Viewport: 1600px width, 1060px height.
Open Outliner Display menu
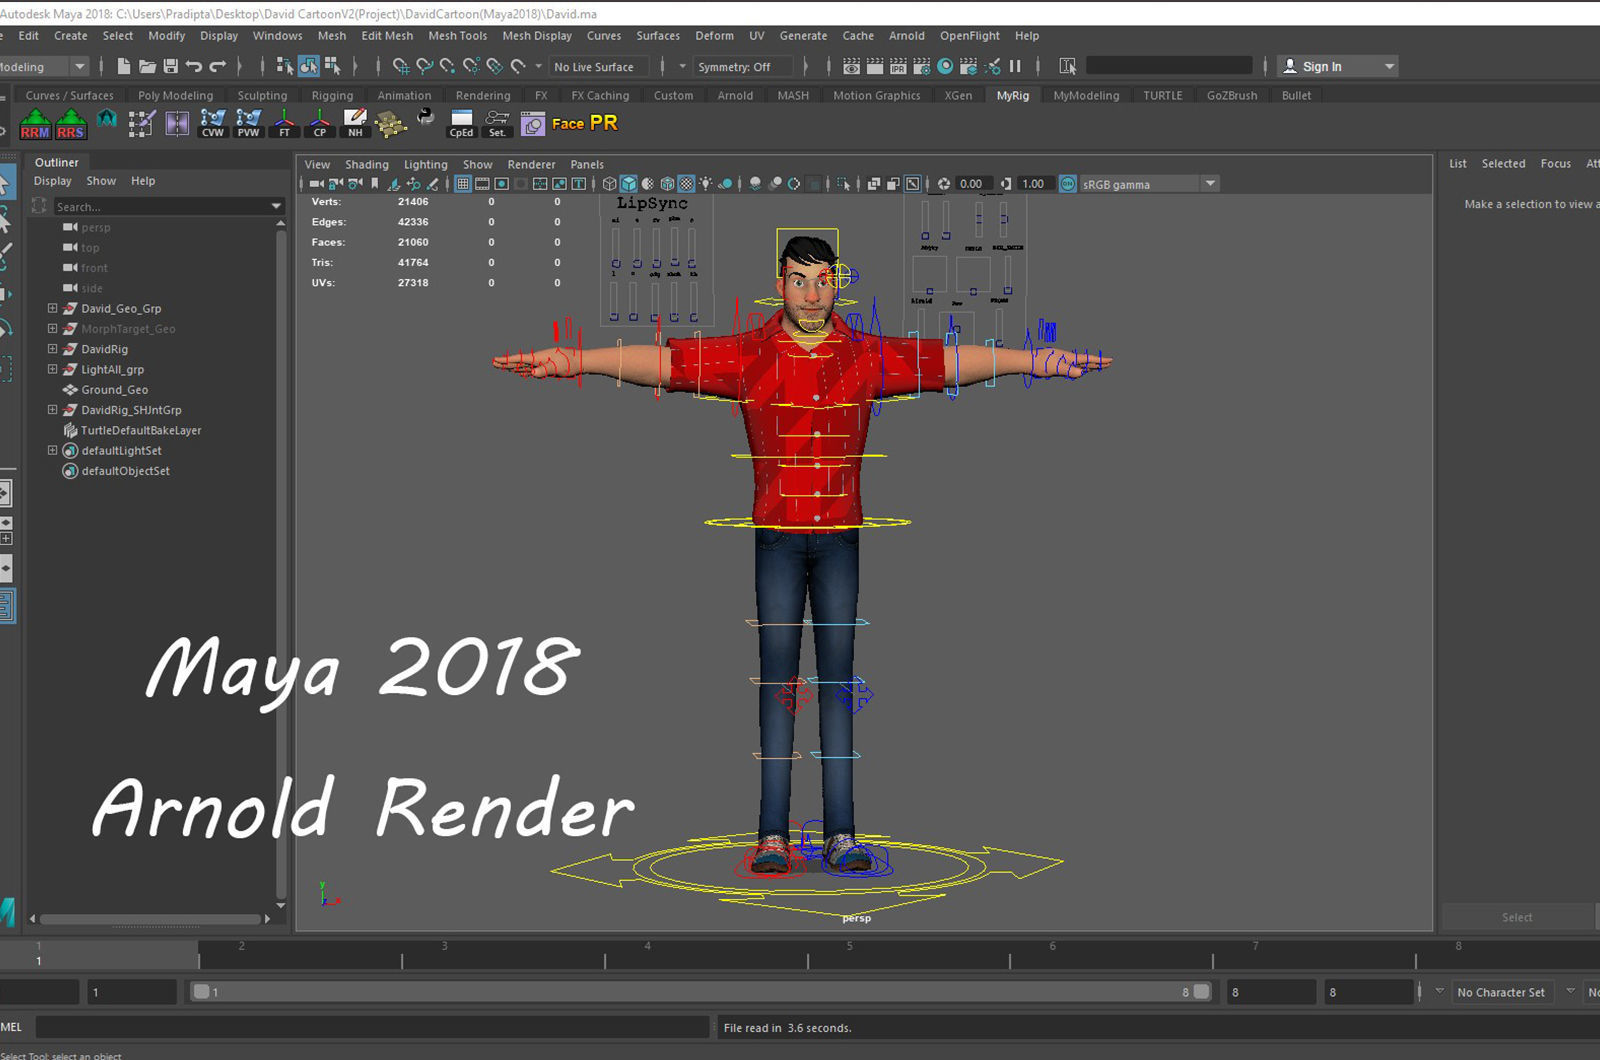(53, 181)
